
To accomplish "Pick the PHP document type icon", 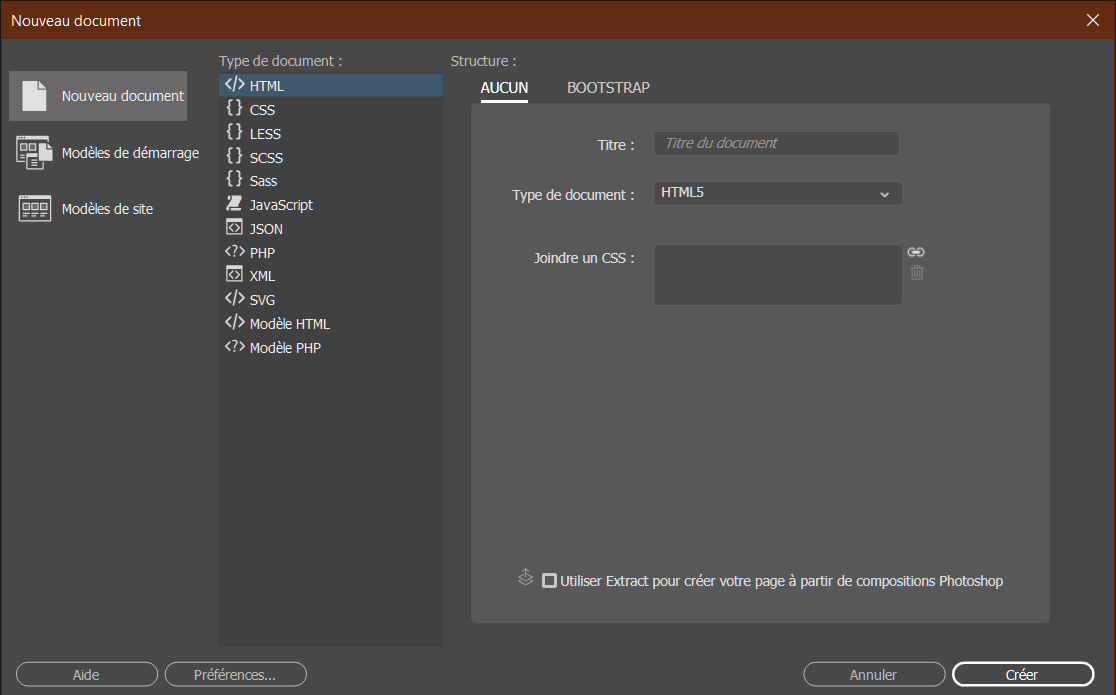I will coord(234,252).
